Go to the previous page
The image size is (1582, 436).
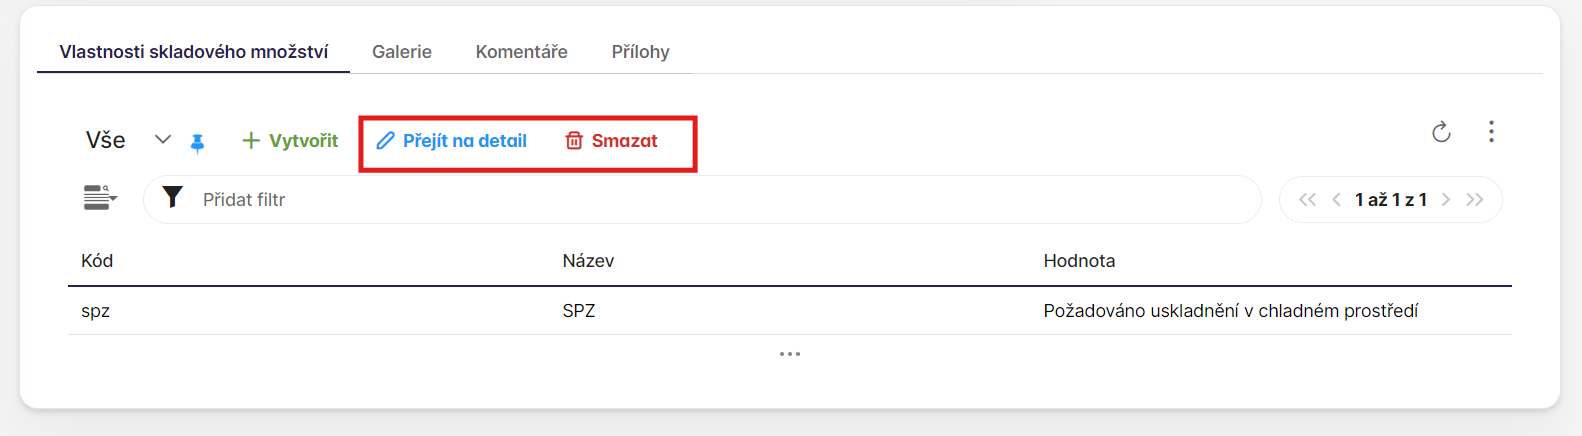point(1336,200)
